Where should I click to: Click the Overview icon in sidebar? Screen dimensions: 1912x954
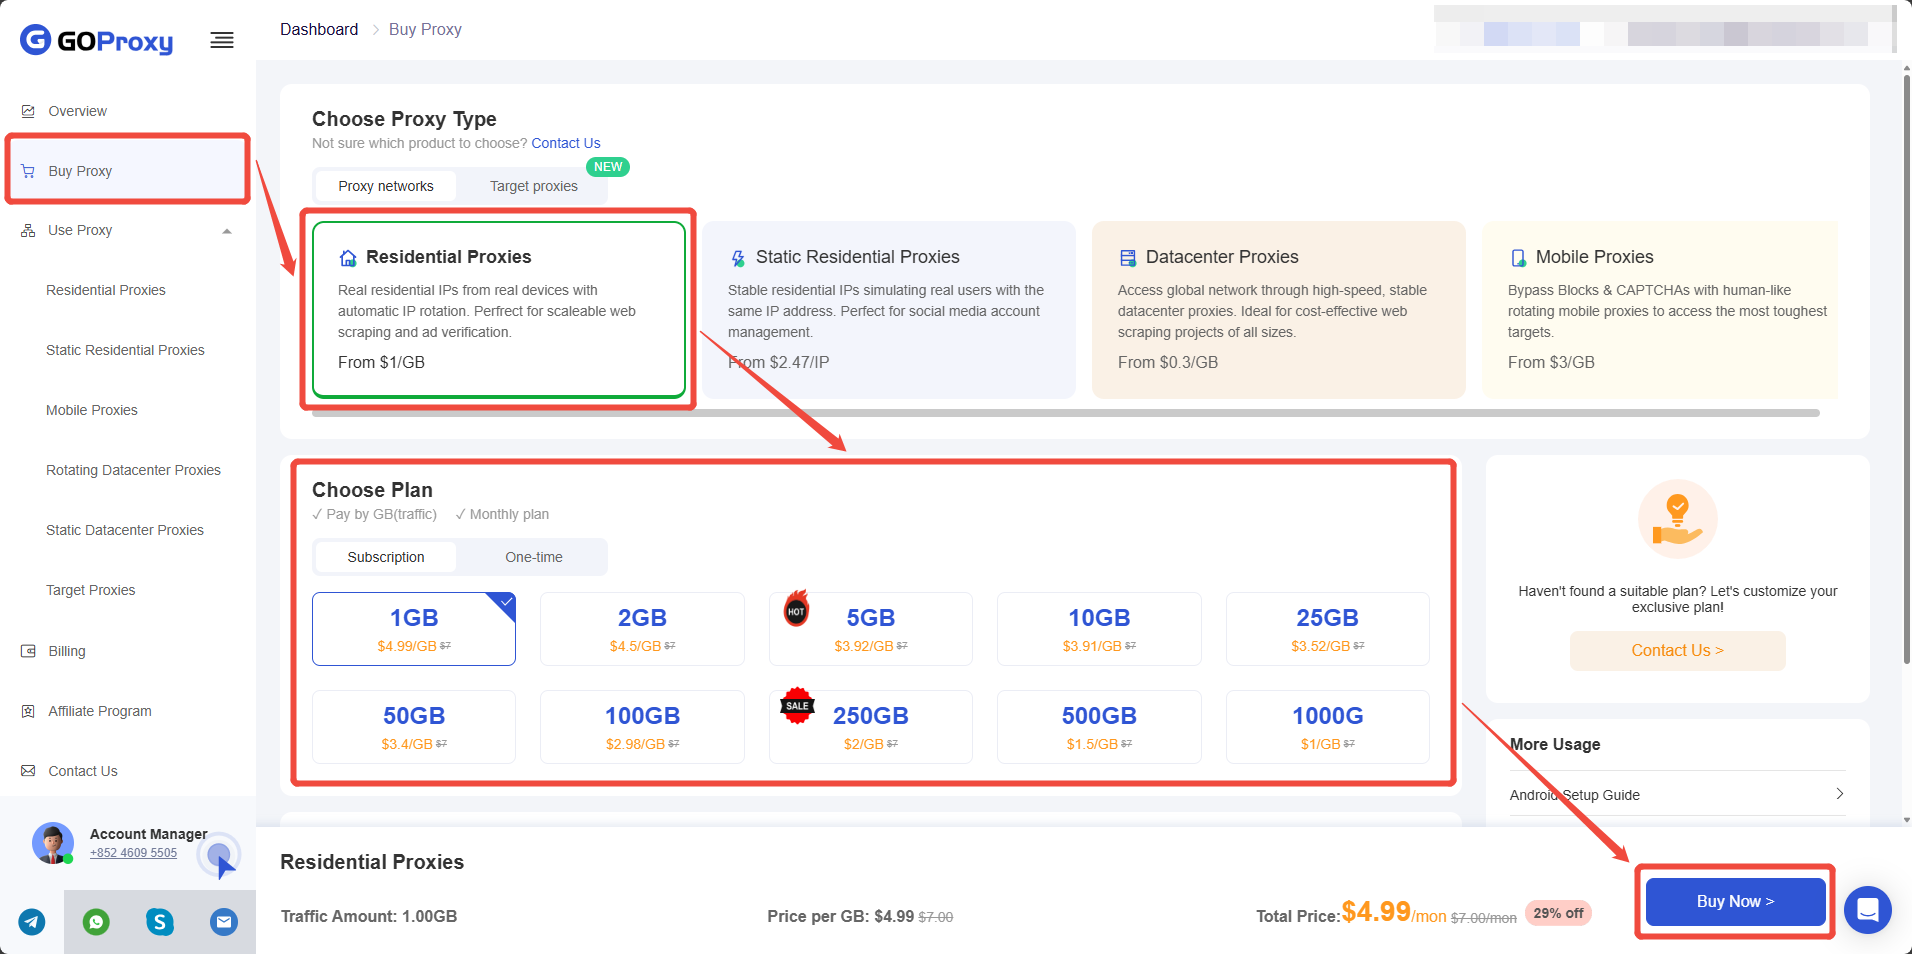pos(28,111)
